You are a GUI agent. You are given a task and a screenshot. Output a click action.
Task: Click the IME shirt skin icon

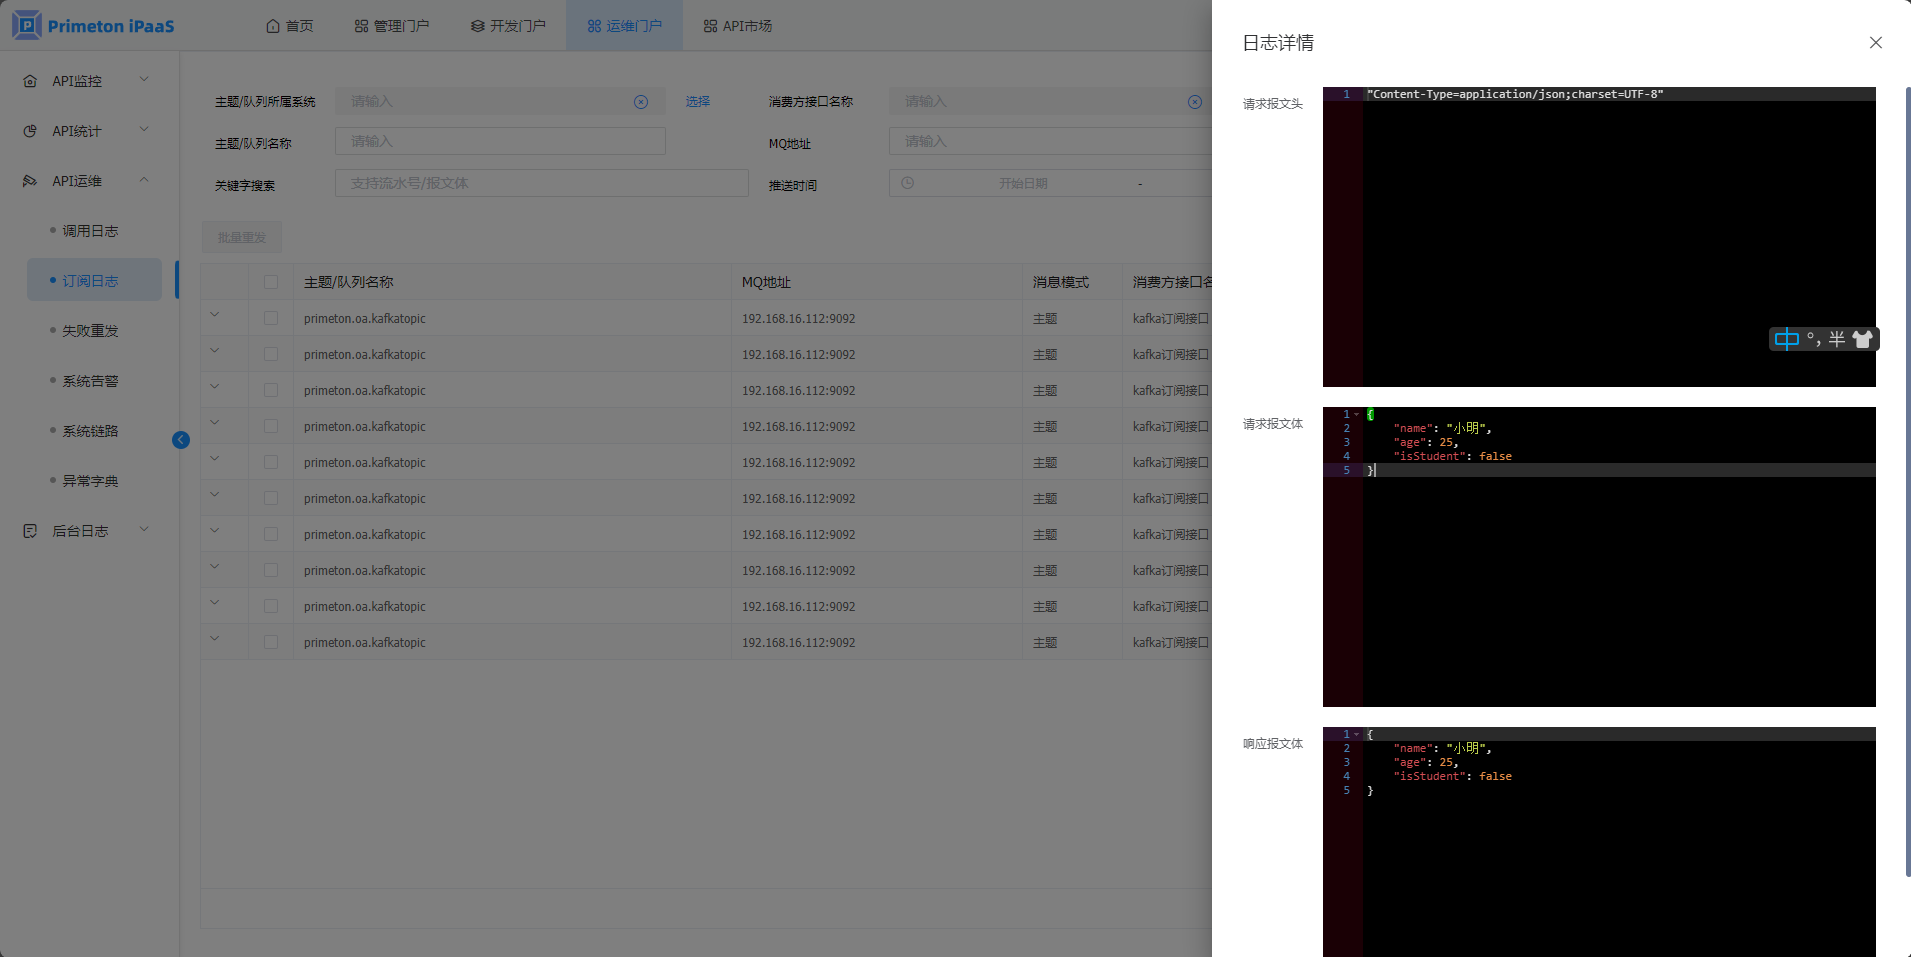[x=1862, y=340]
